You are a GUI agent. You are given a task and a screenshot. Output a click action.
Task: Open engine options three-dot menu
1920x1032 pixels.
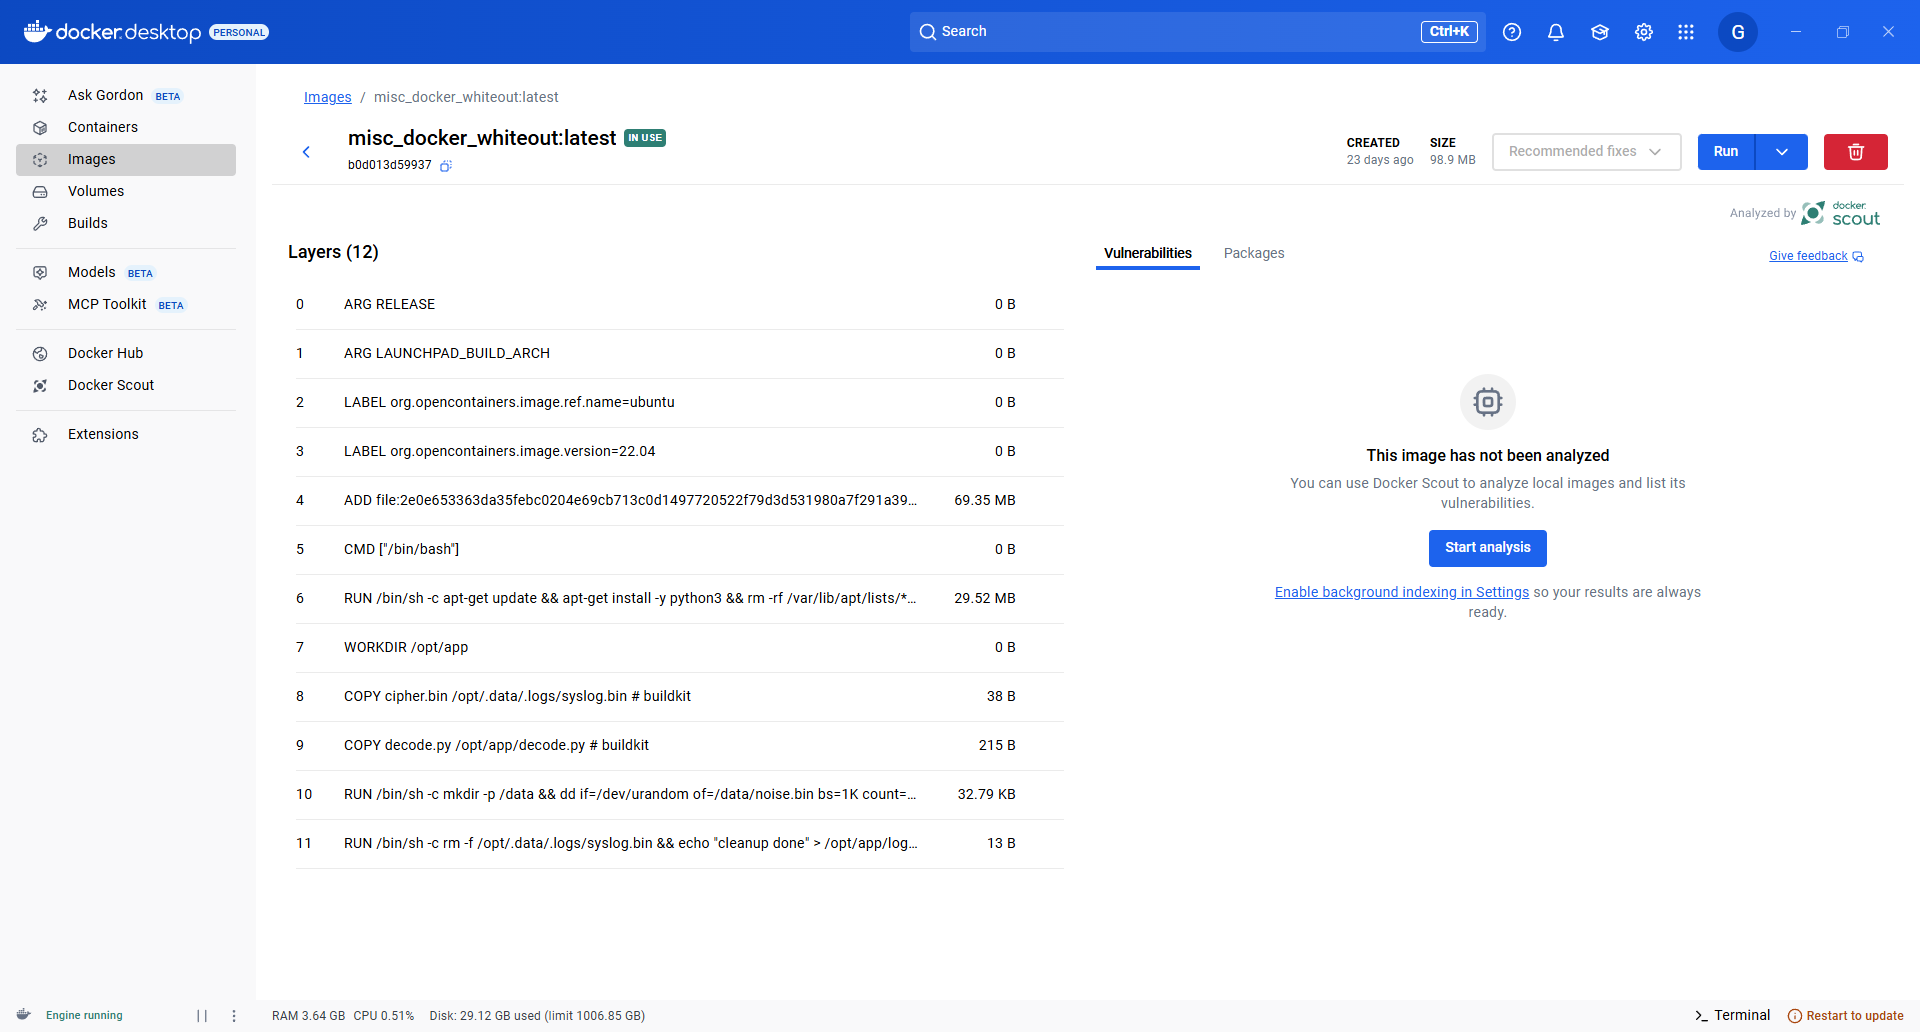[234, 1016]
